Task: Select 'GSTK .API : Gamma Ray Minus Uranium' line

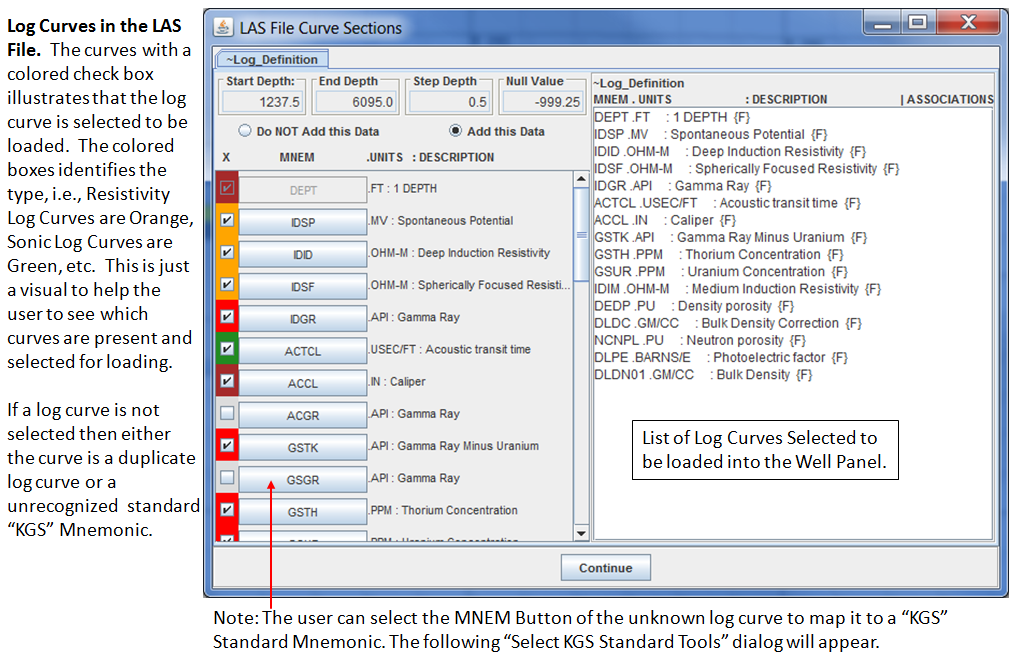Action: point(731,237)
